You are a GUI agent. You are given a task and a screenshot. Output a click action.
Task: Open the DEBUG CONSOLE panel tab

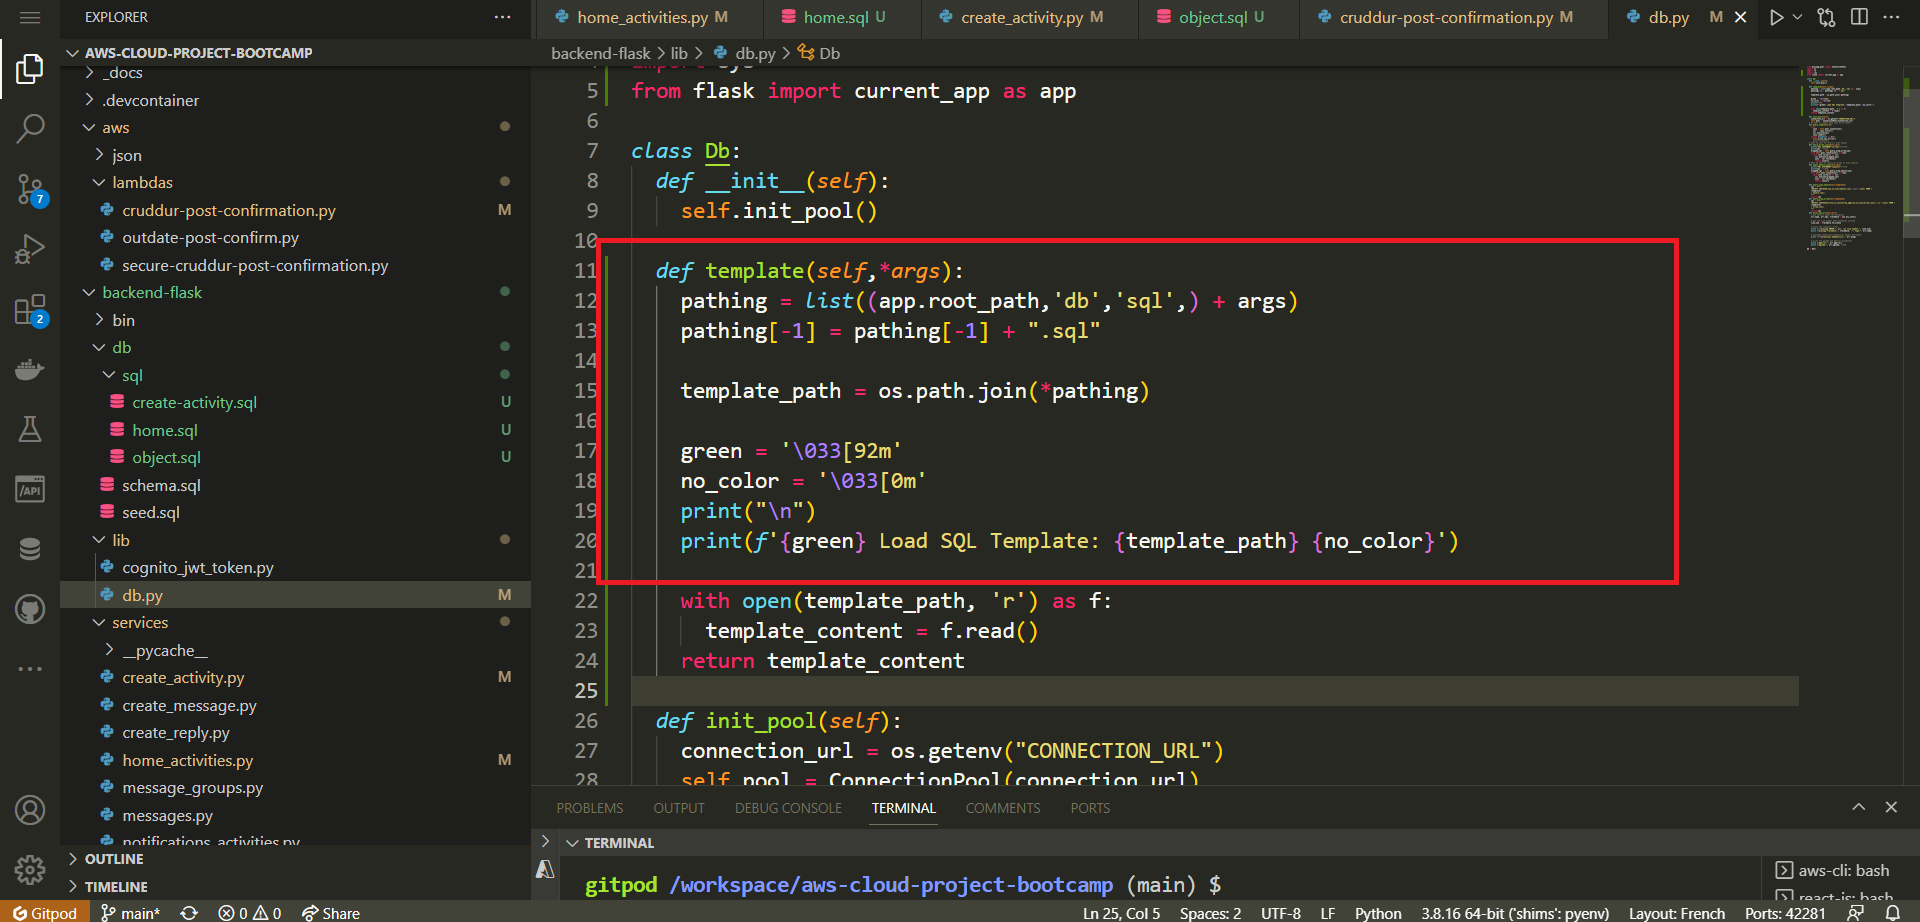tap(788, 808)
